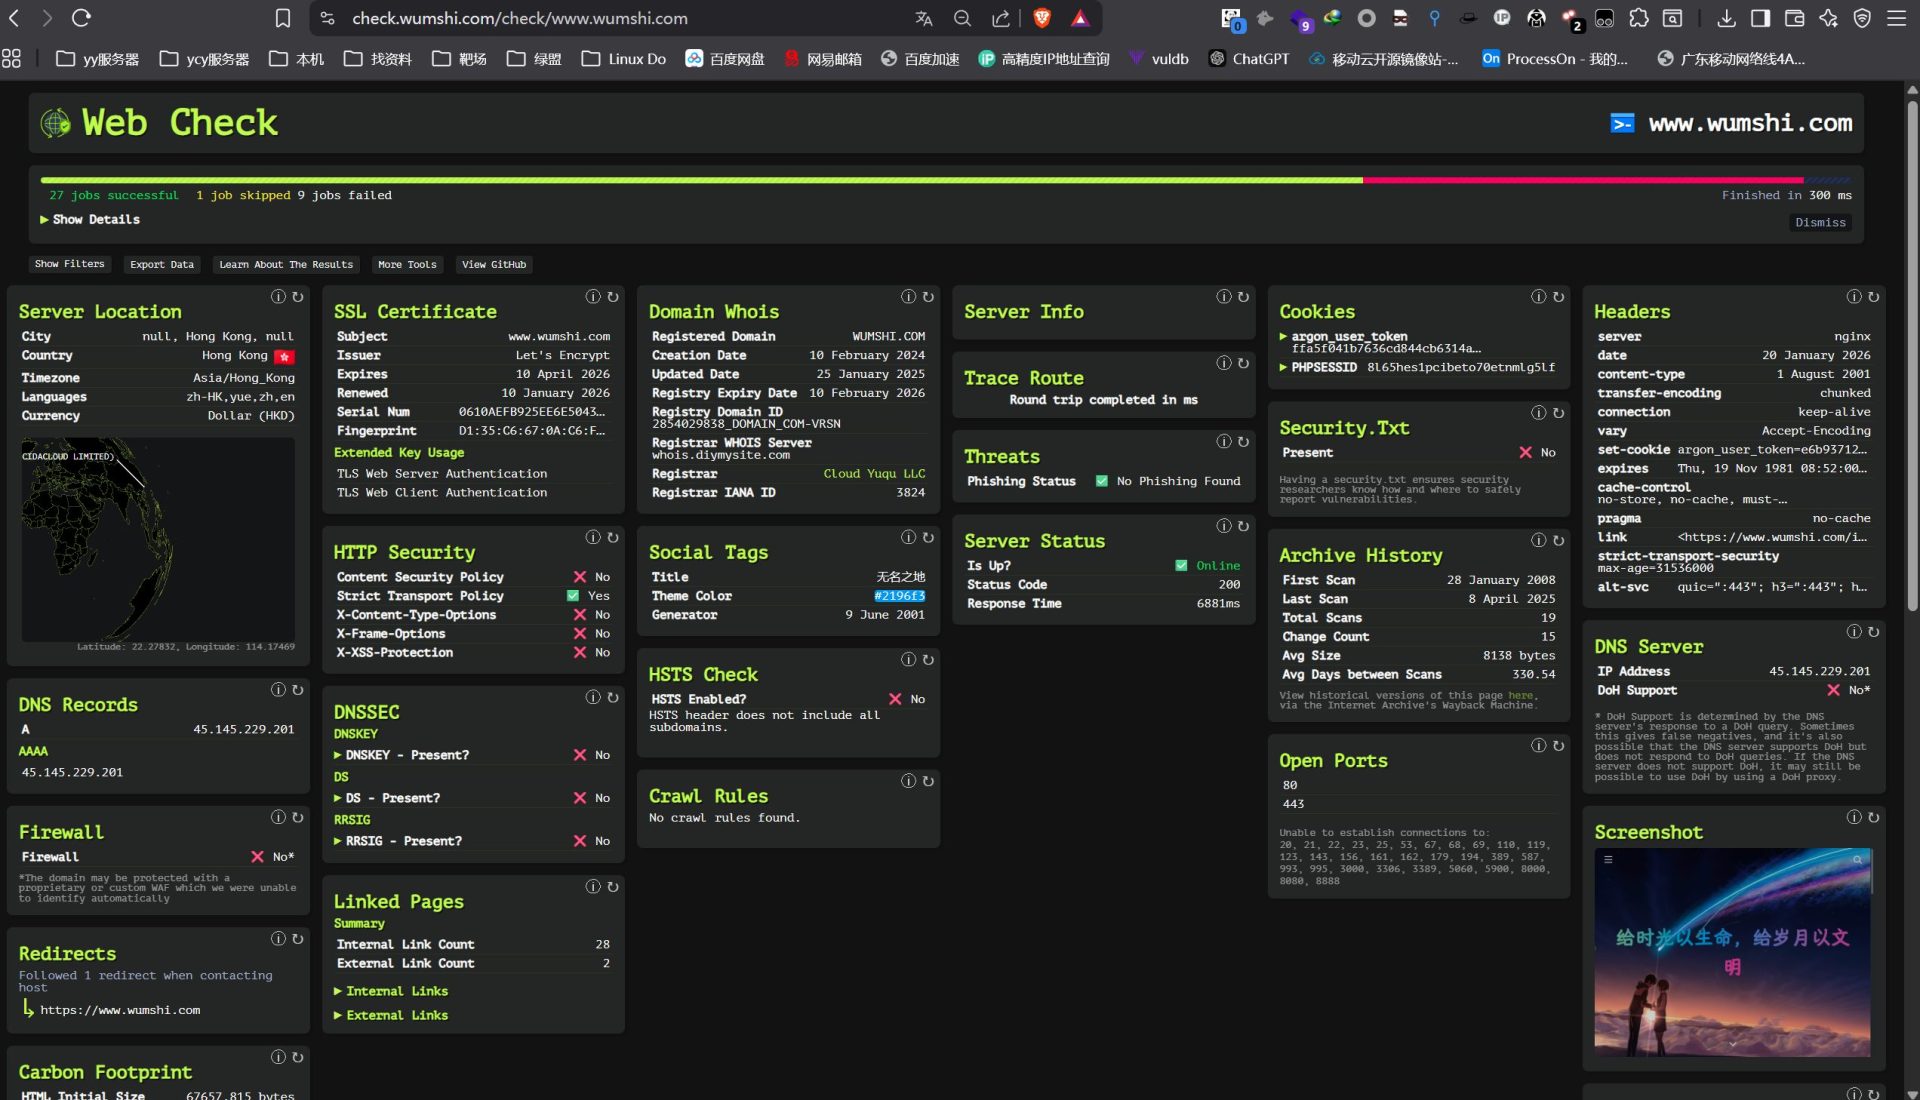This screenshot has height=1100, width=1920.
Task: Refresh the Open Ports card
Action: [x=1558, y=746]
